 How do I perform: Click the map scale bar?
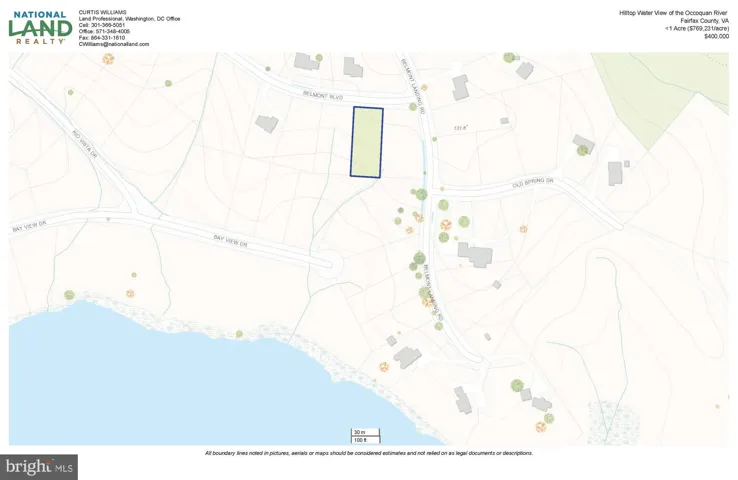pyautogui.click(x=359, y=435)
